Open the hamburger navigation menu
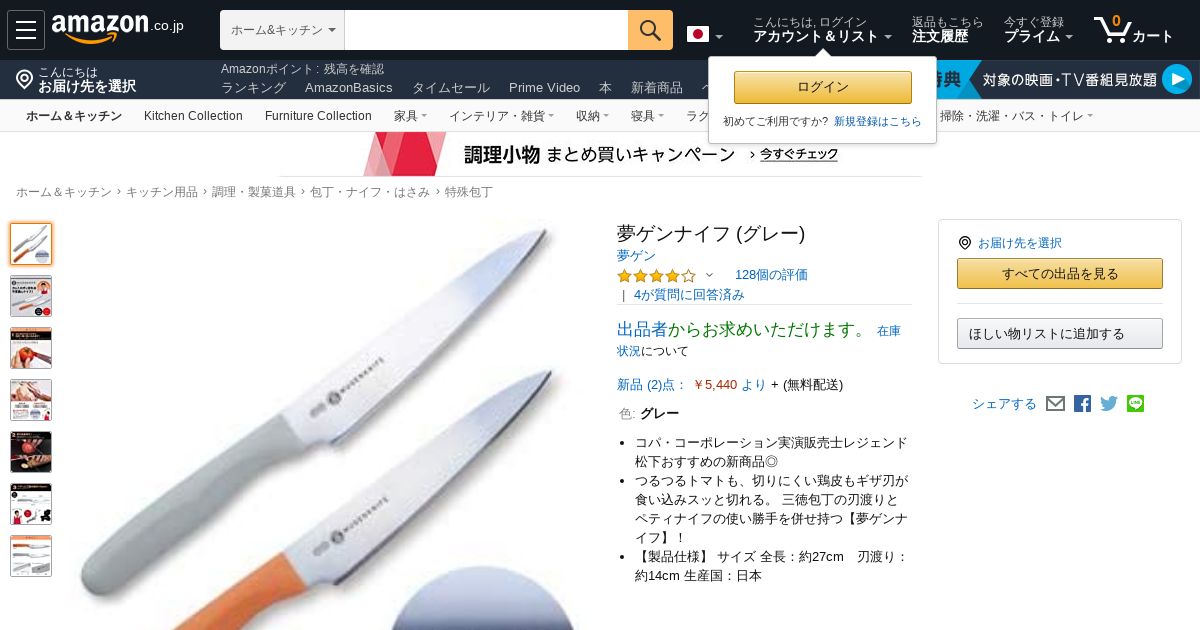Screen dimensions: 1200x630 [26, 30]
